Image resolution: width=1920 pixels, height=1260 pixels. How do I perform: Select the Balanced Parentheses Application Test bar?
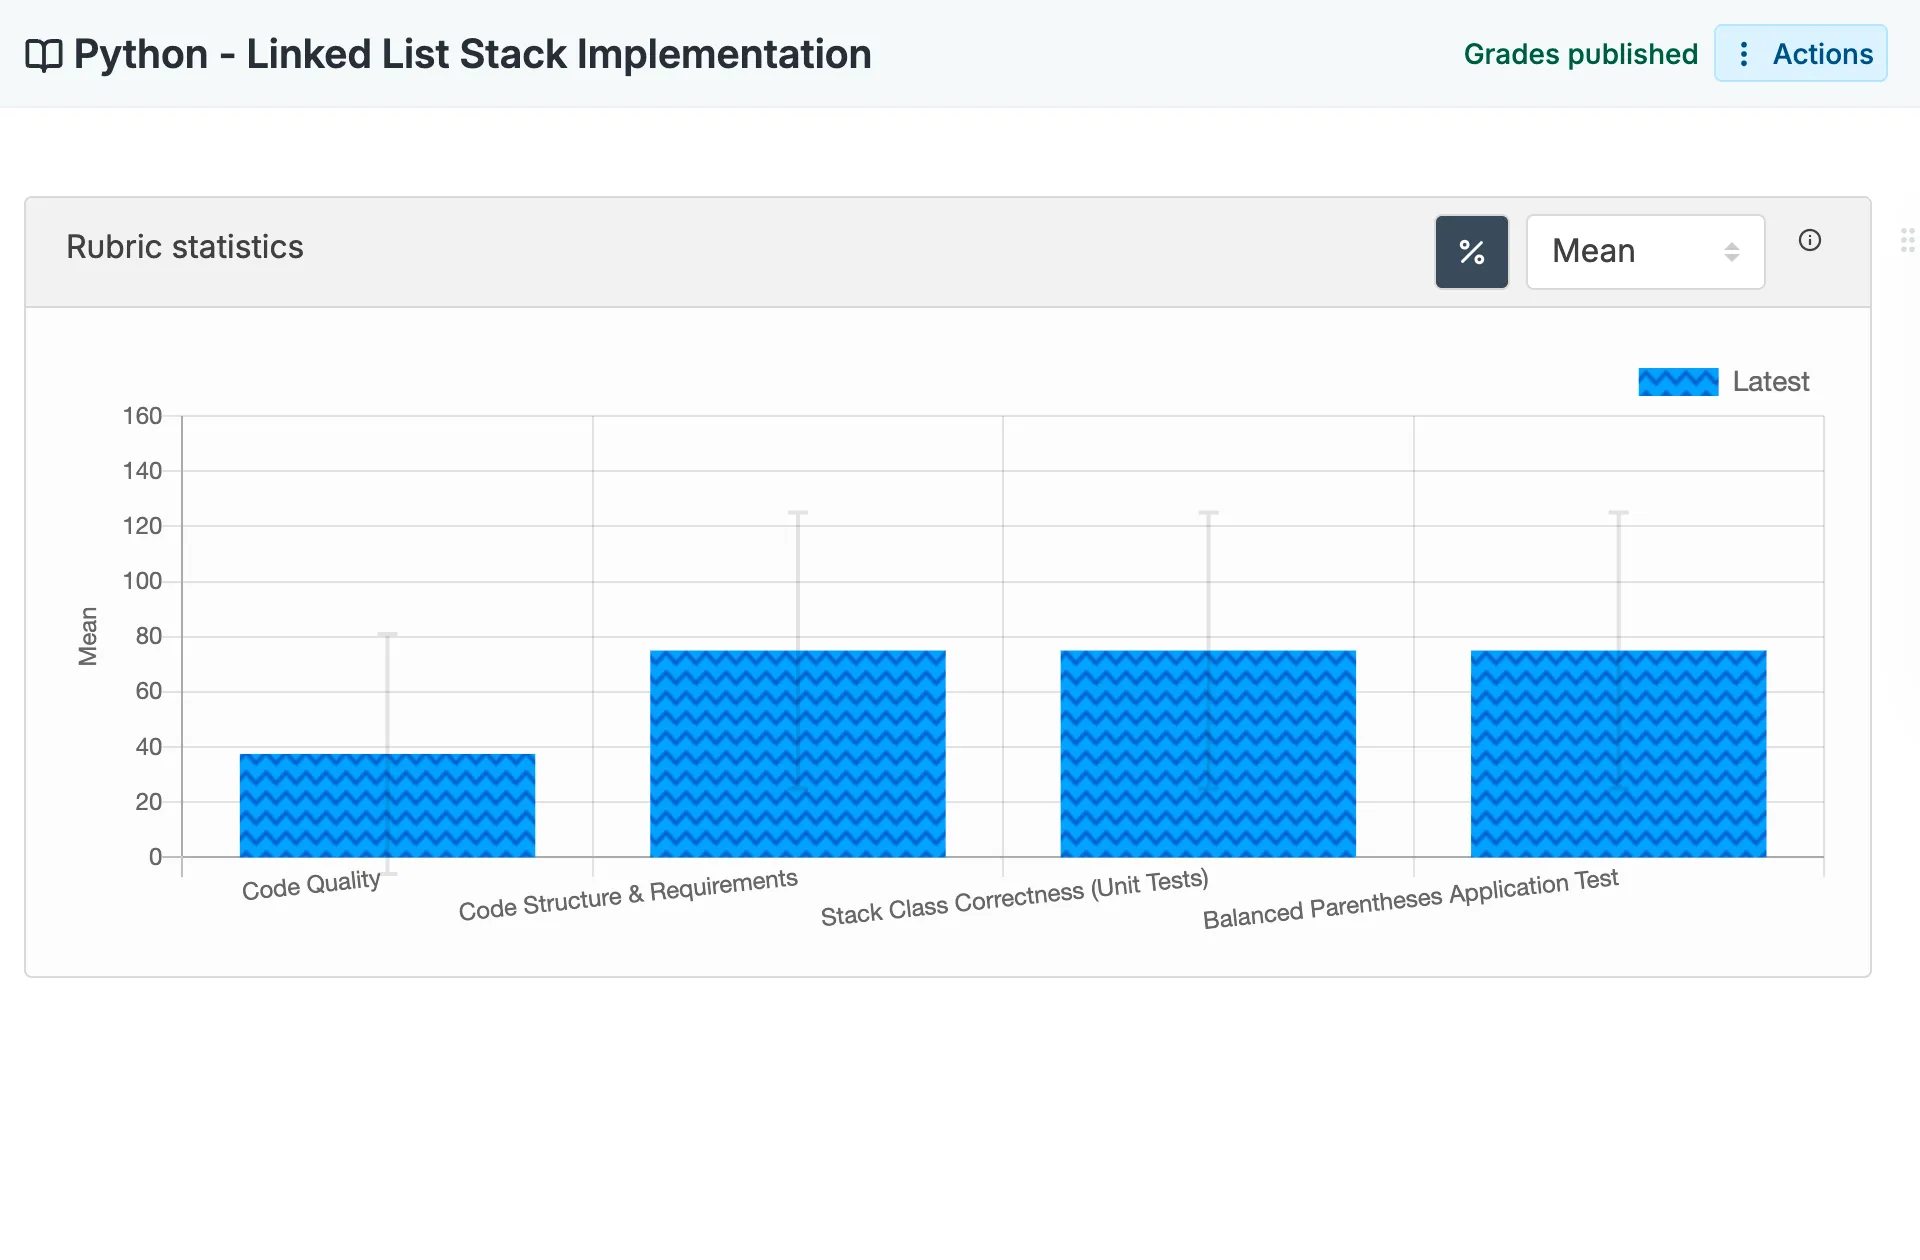(x=1617, y=750)
